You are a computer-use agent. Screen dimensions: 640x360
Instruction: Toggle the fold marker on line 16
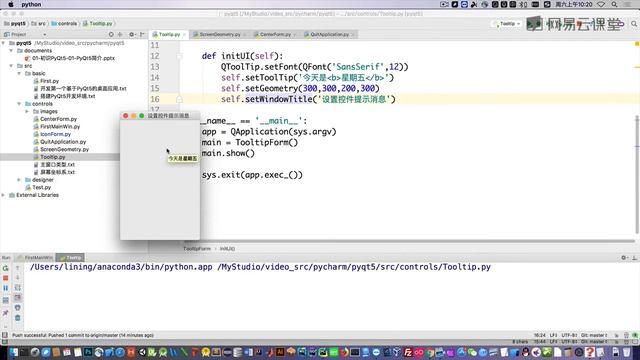pyautogui.click(x=179, y=99)
